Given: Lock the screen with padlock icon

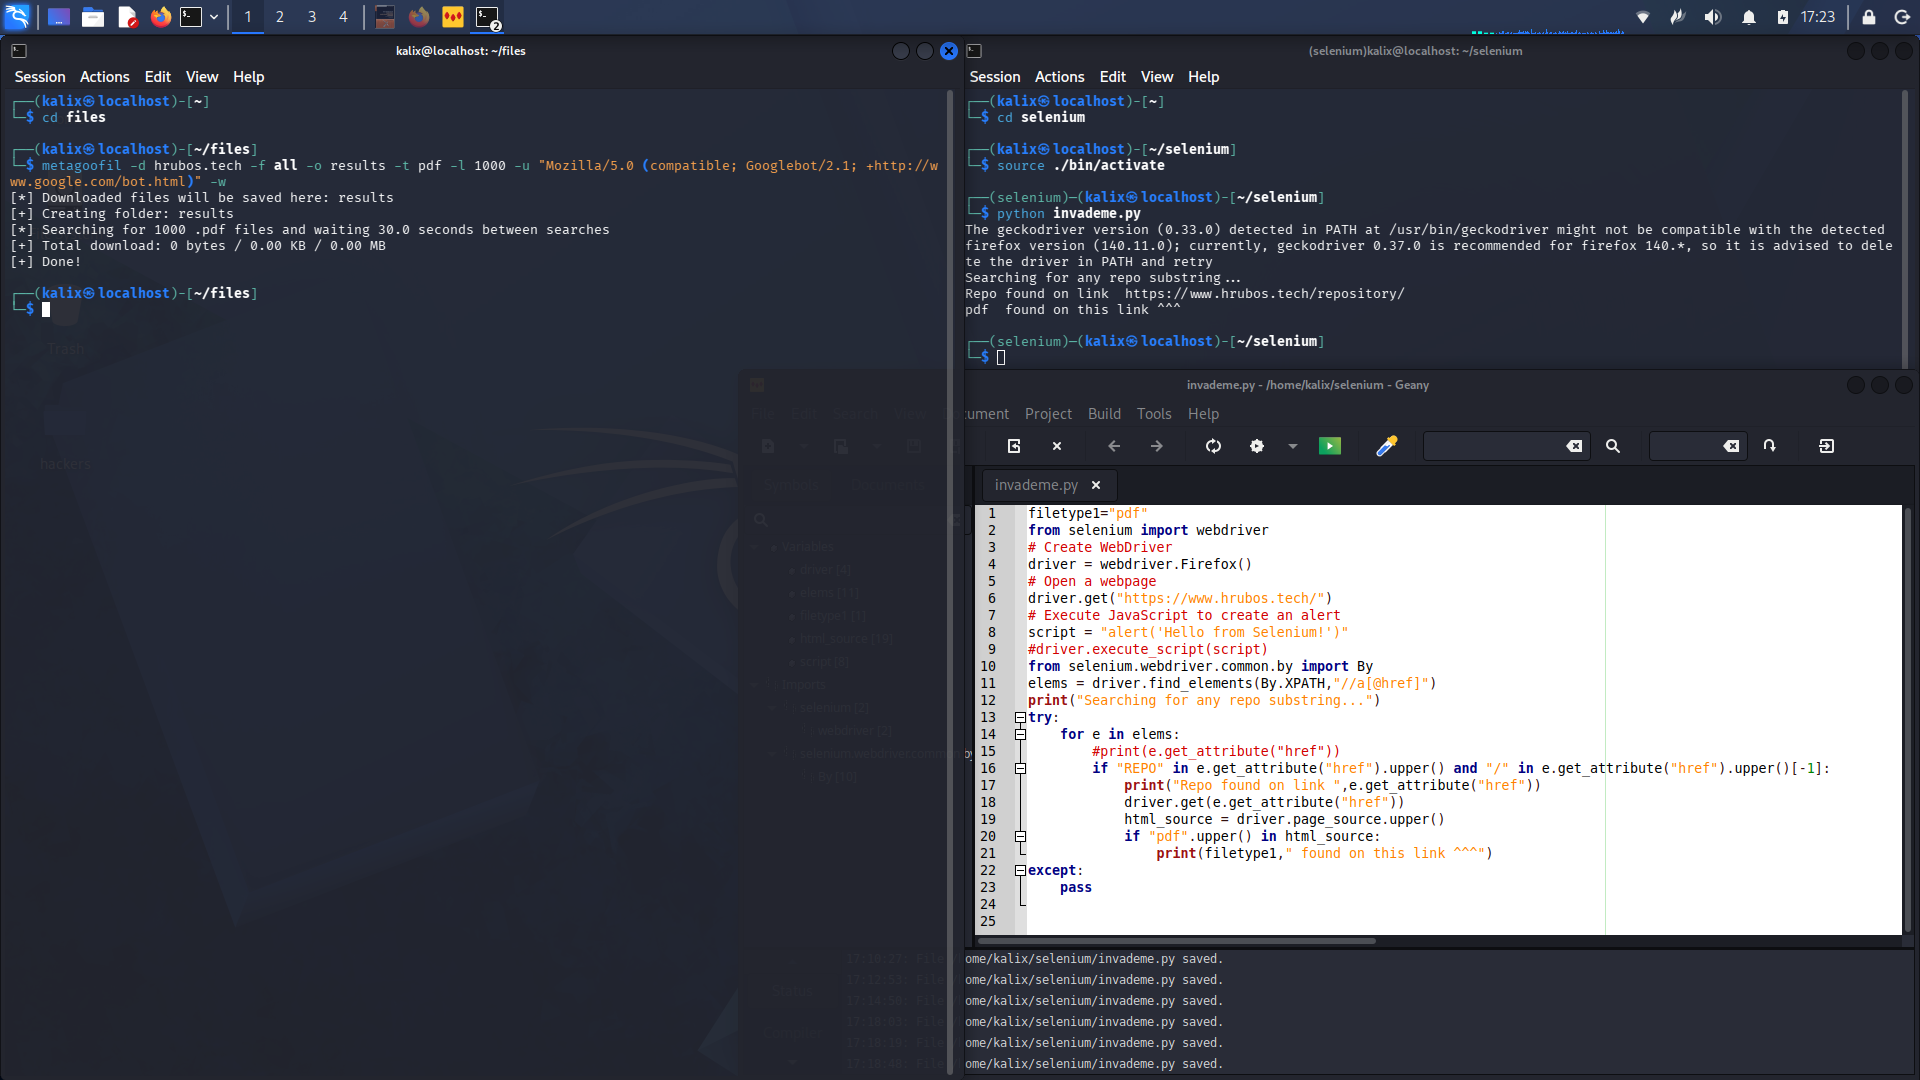Looking at the screenshot, I should pyautogui.click(x=1868, y=17).
